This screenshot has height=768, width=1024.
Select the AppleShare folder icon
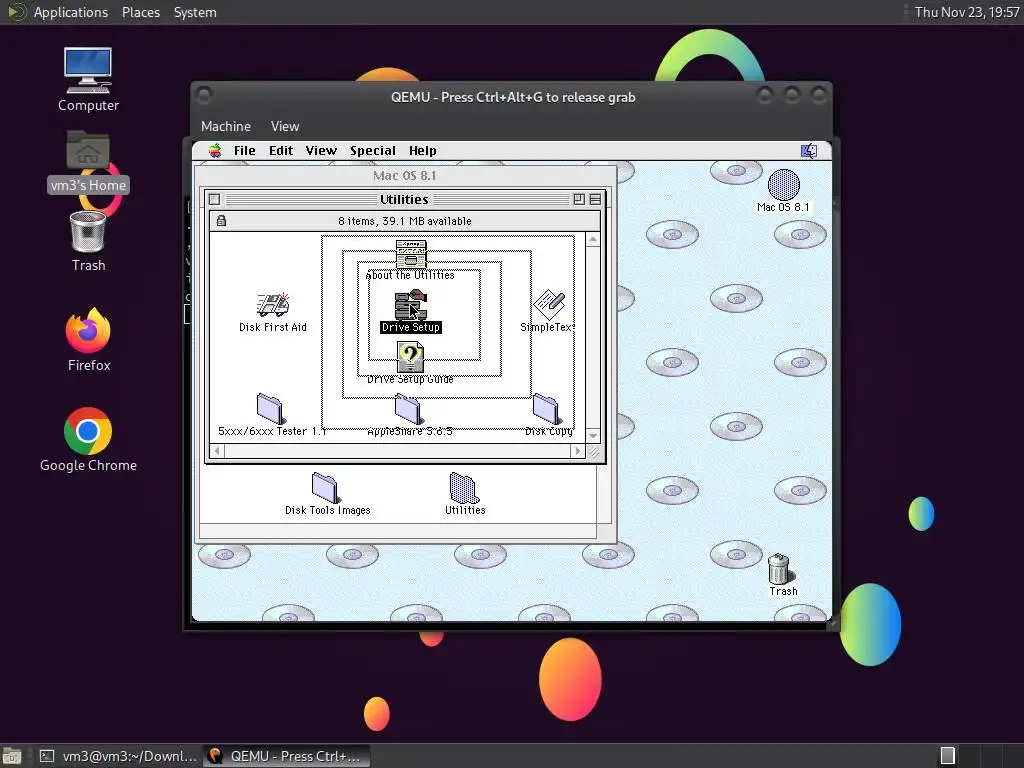408,409
